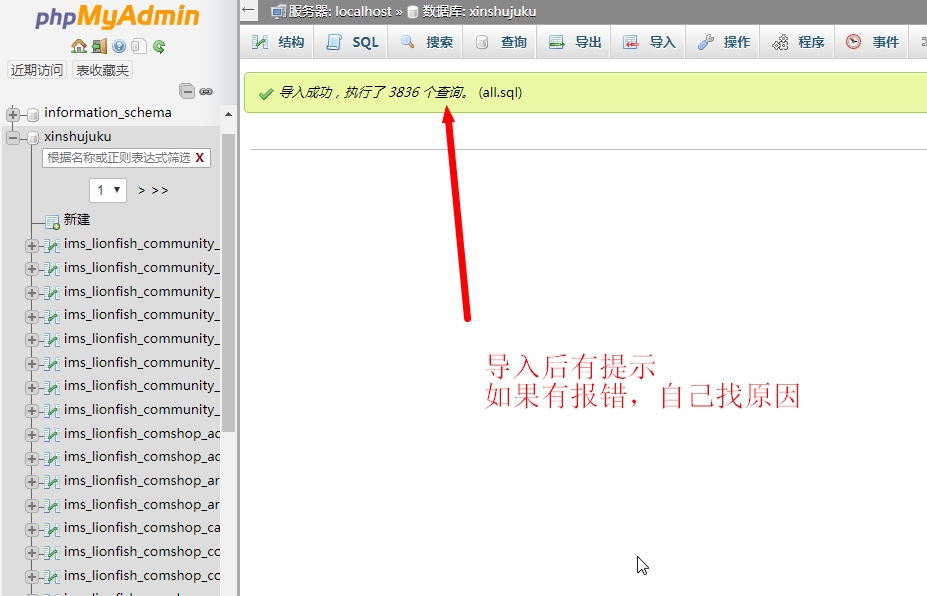
Task: Switch to the SQL tab
Action: (x=354, y=42)
